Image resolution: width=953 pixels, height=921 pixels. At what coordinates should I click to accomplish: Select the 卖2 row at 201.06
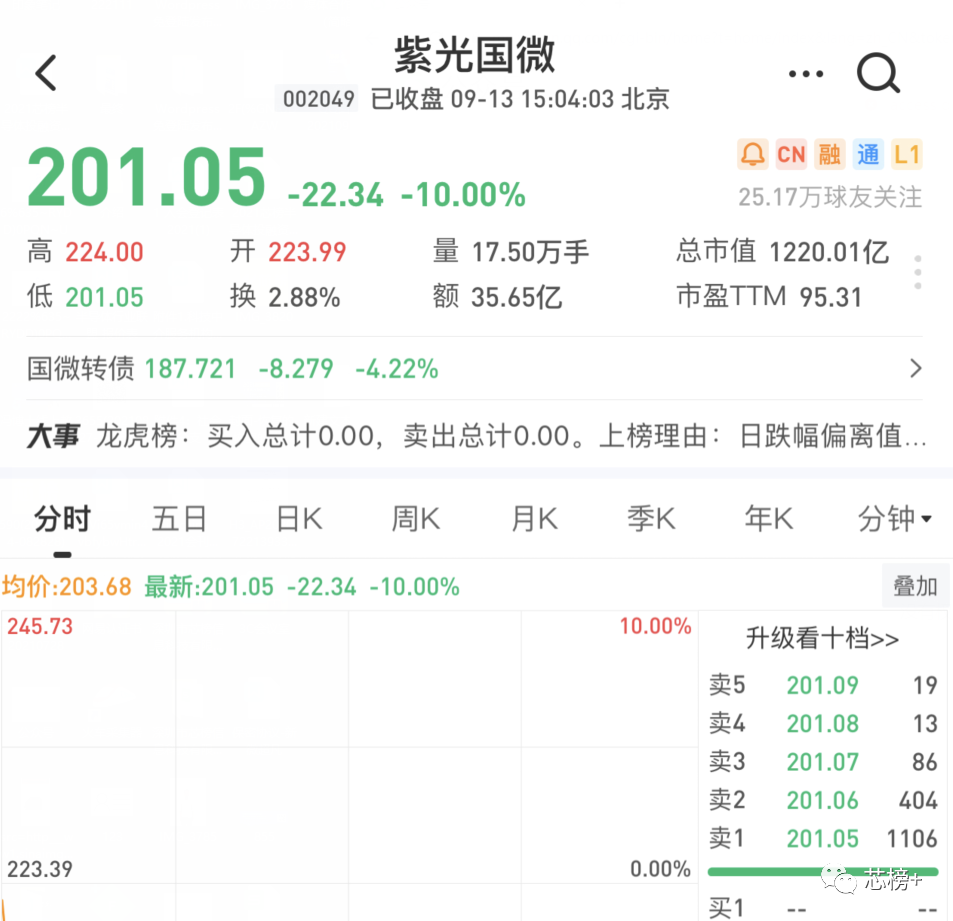pos(823,800)
